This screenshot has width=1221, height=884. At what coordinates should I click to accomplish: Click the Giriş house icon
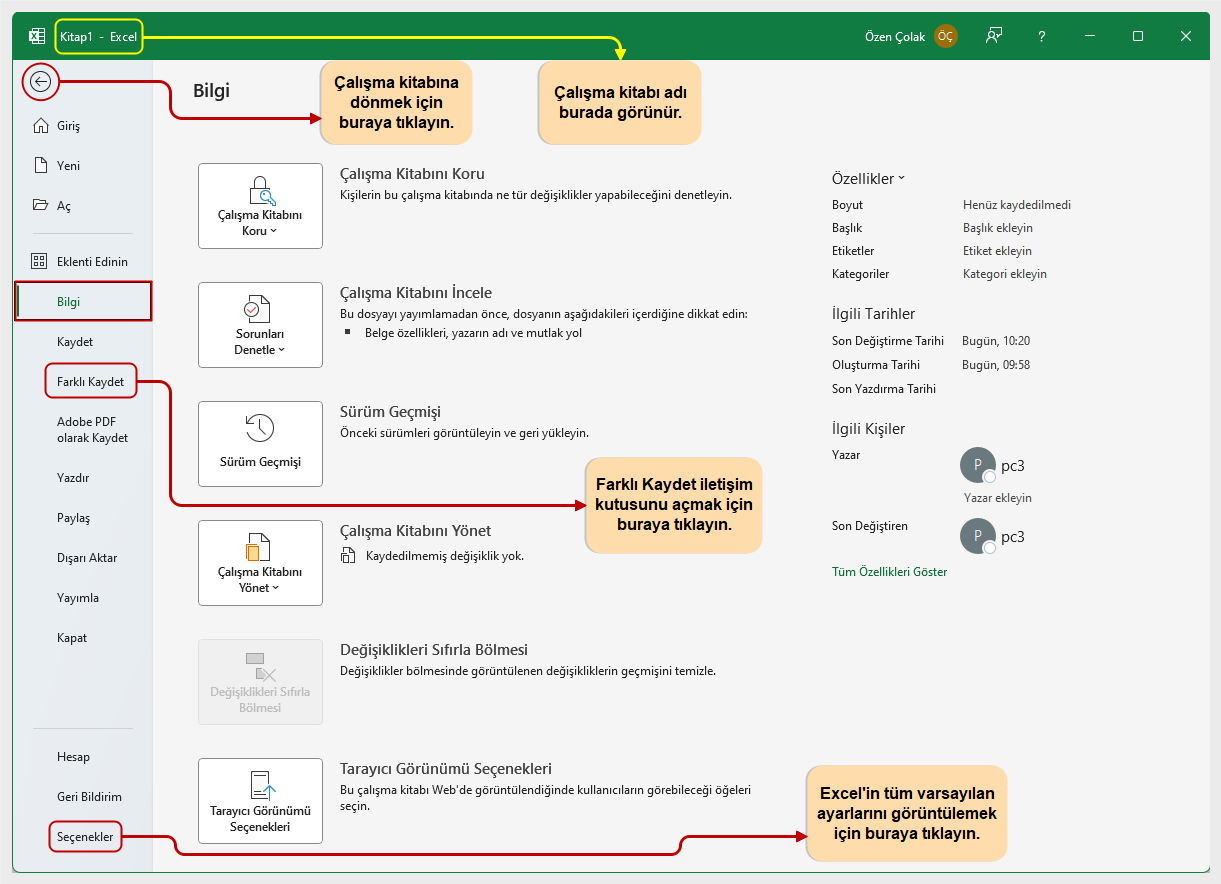40,126
